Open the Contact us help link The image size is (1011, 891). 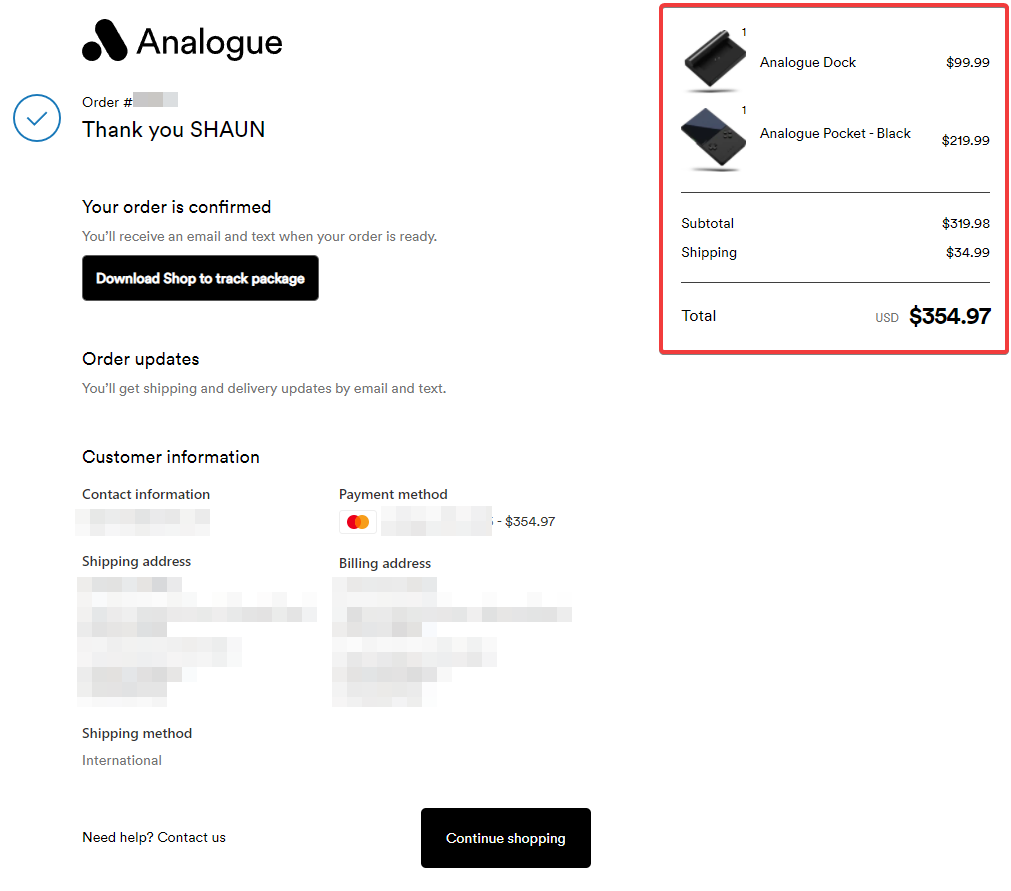pos(191,837)
